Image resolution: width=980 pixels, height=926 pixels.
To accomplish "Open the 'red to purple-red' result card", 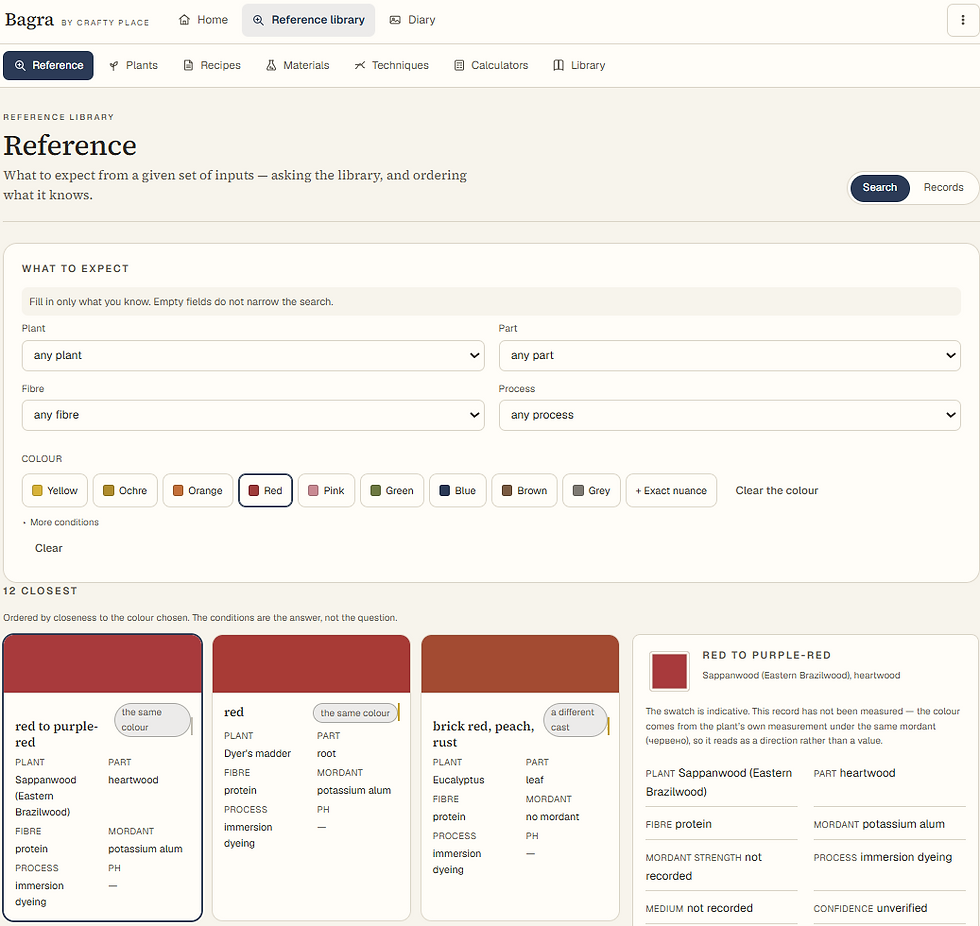I will 102,778.
